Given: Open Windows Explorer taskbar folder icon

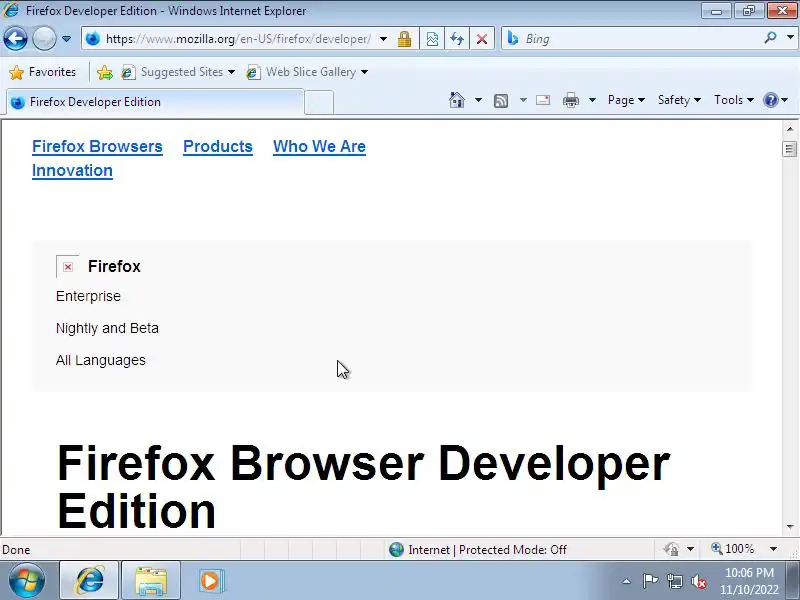Looking at the screenshot, I should (151, 581).
